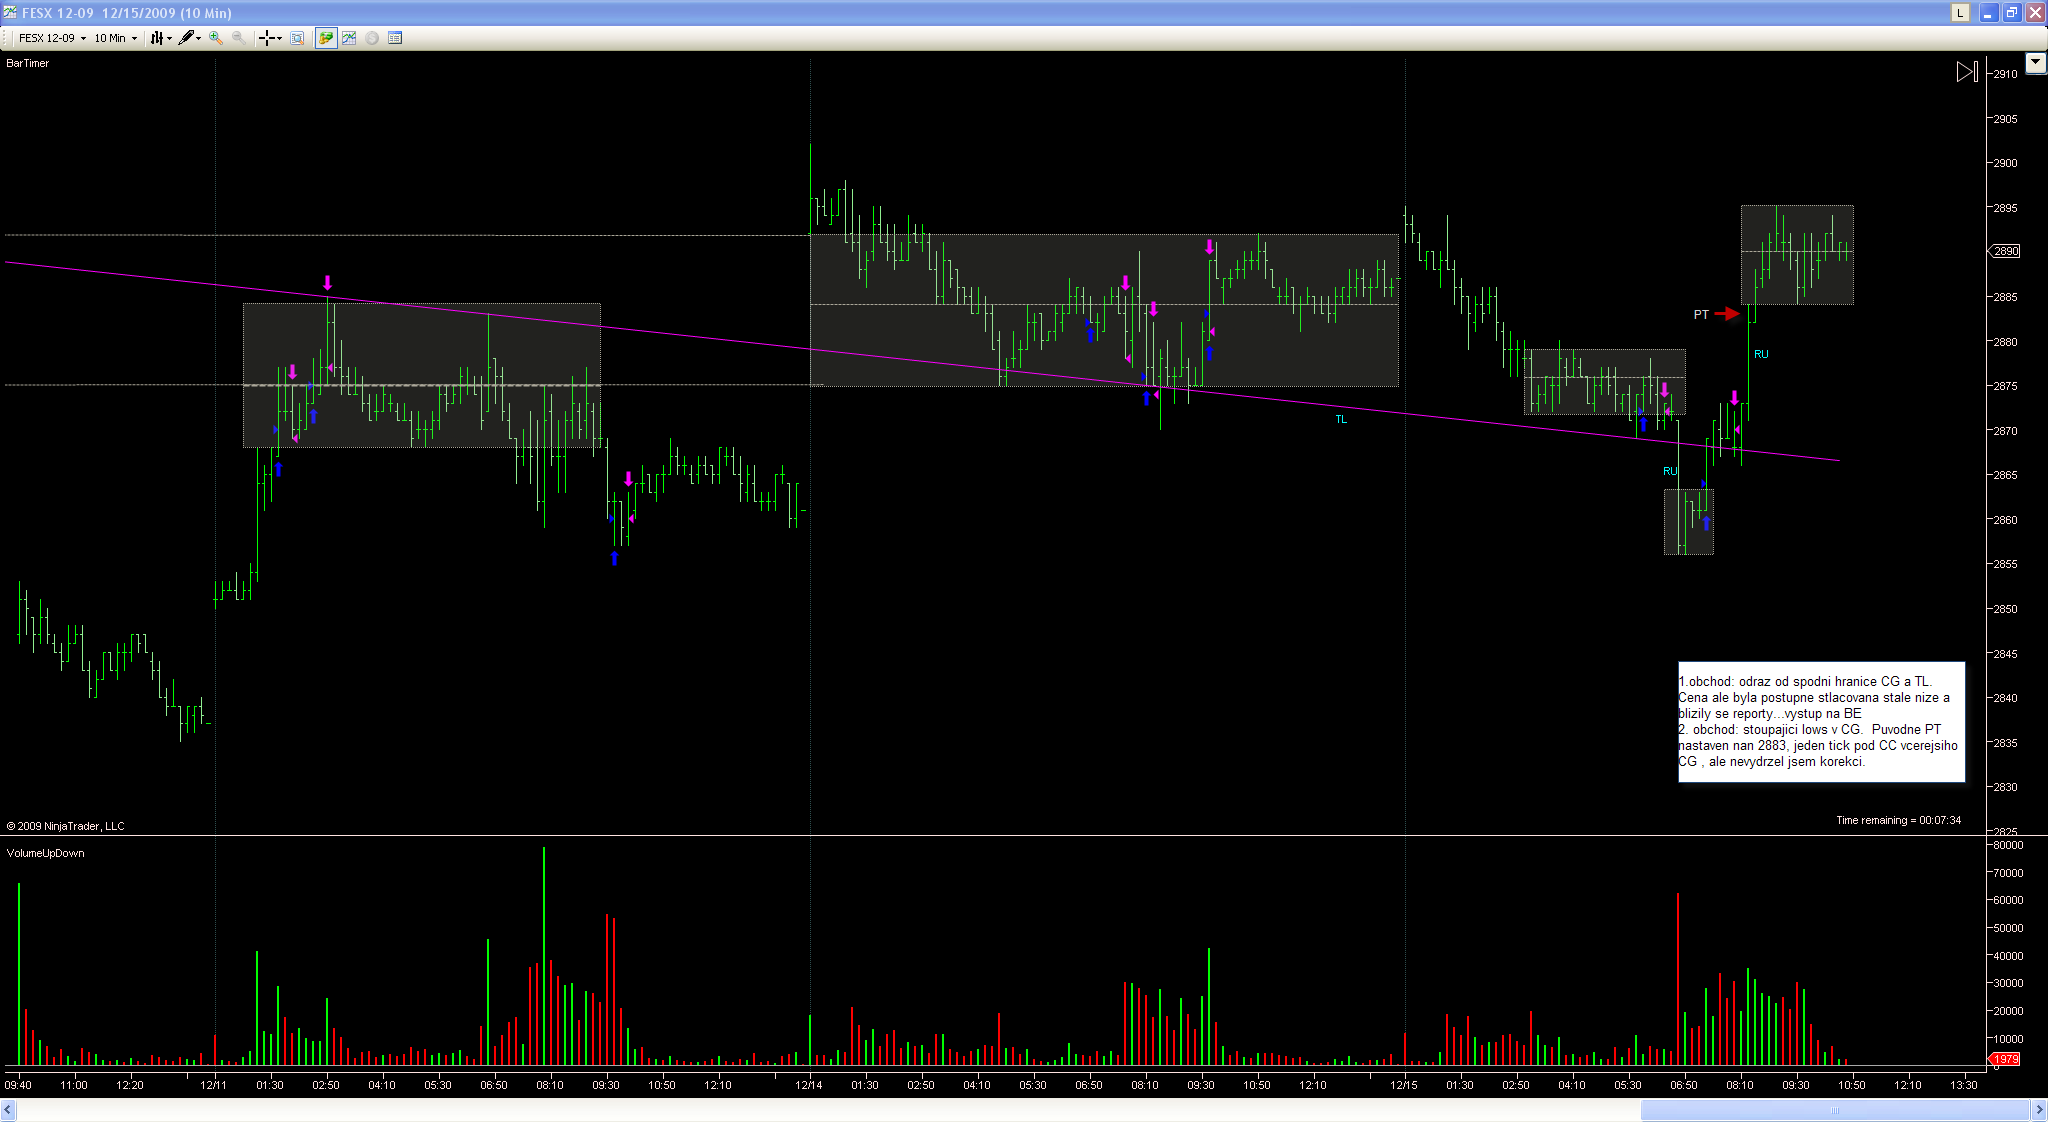Click the zoom out magnifier icon
2048x1122 pixels.
pos(239,38)
